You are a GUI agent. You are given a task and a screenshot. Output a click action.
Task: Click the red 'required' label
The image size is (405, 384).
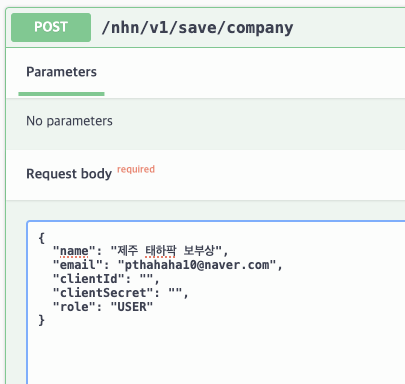(136, 169)
